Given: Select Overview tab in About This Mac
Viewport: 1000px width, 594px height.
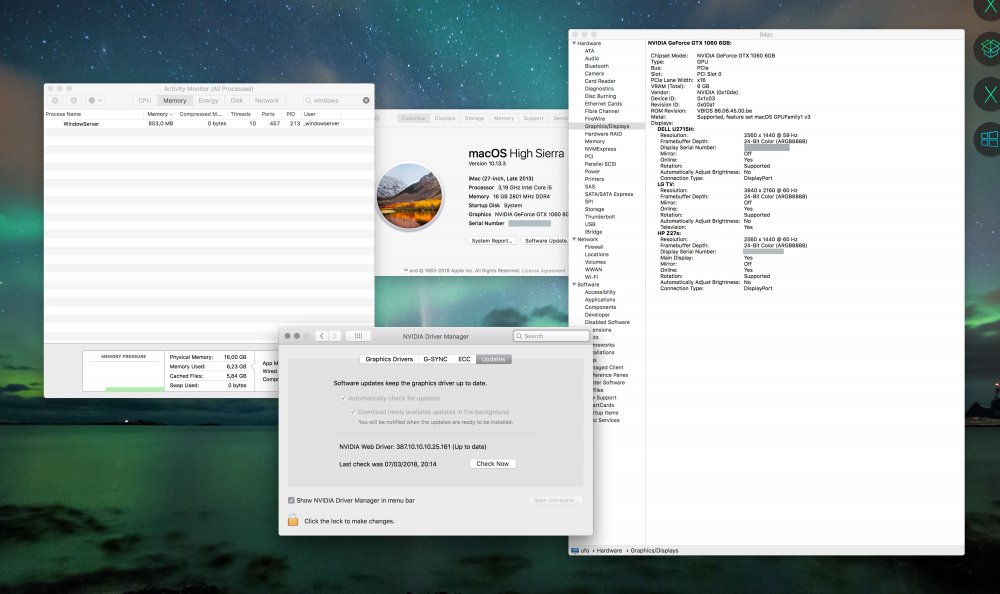Looking at the screenshot, I should click(x=413, y=118).
